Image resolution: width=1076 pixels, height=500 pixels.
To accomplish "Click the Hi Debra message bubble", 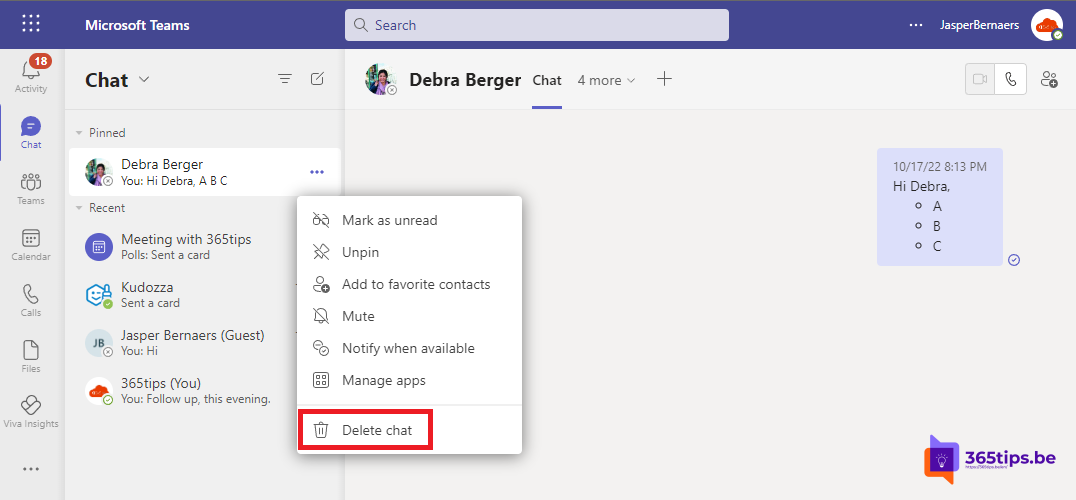I will pos(939,207).
